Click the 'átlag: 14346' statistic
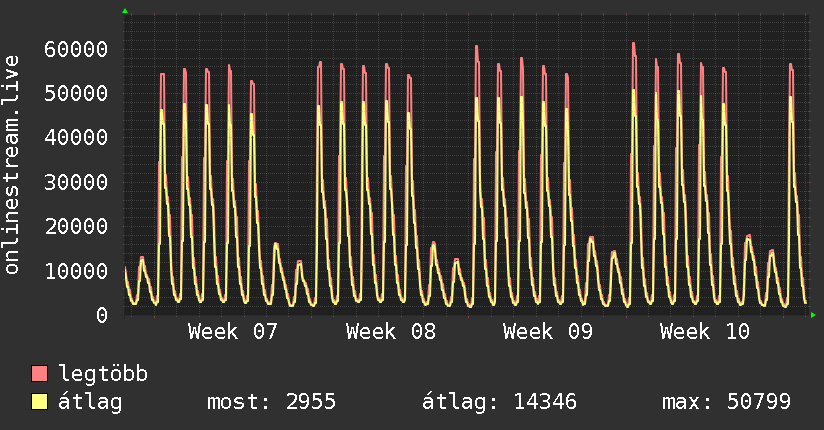This screenshot has height=430, width=824. click(499, 402)
